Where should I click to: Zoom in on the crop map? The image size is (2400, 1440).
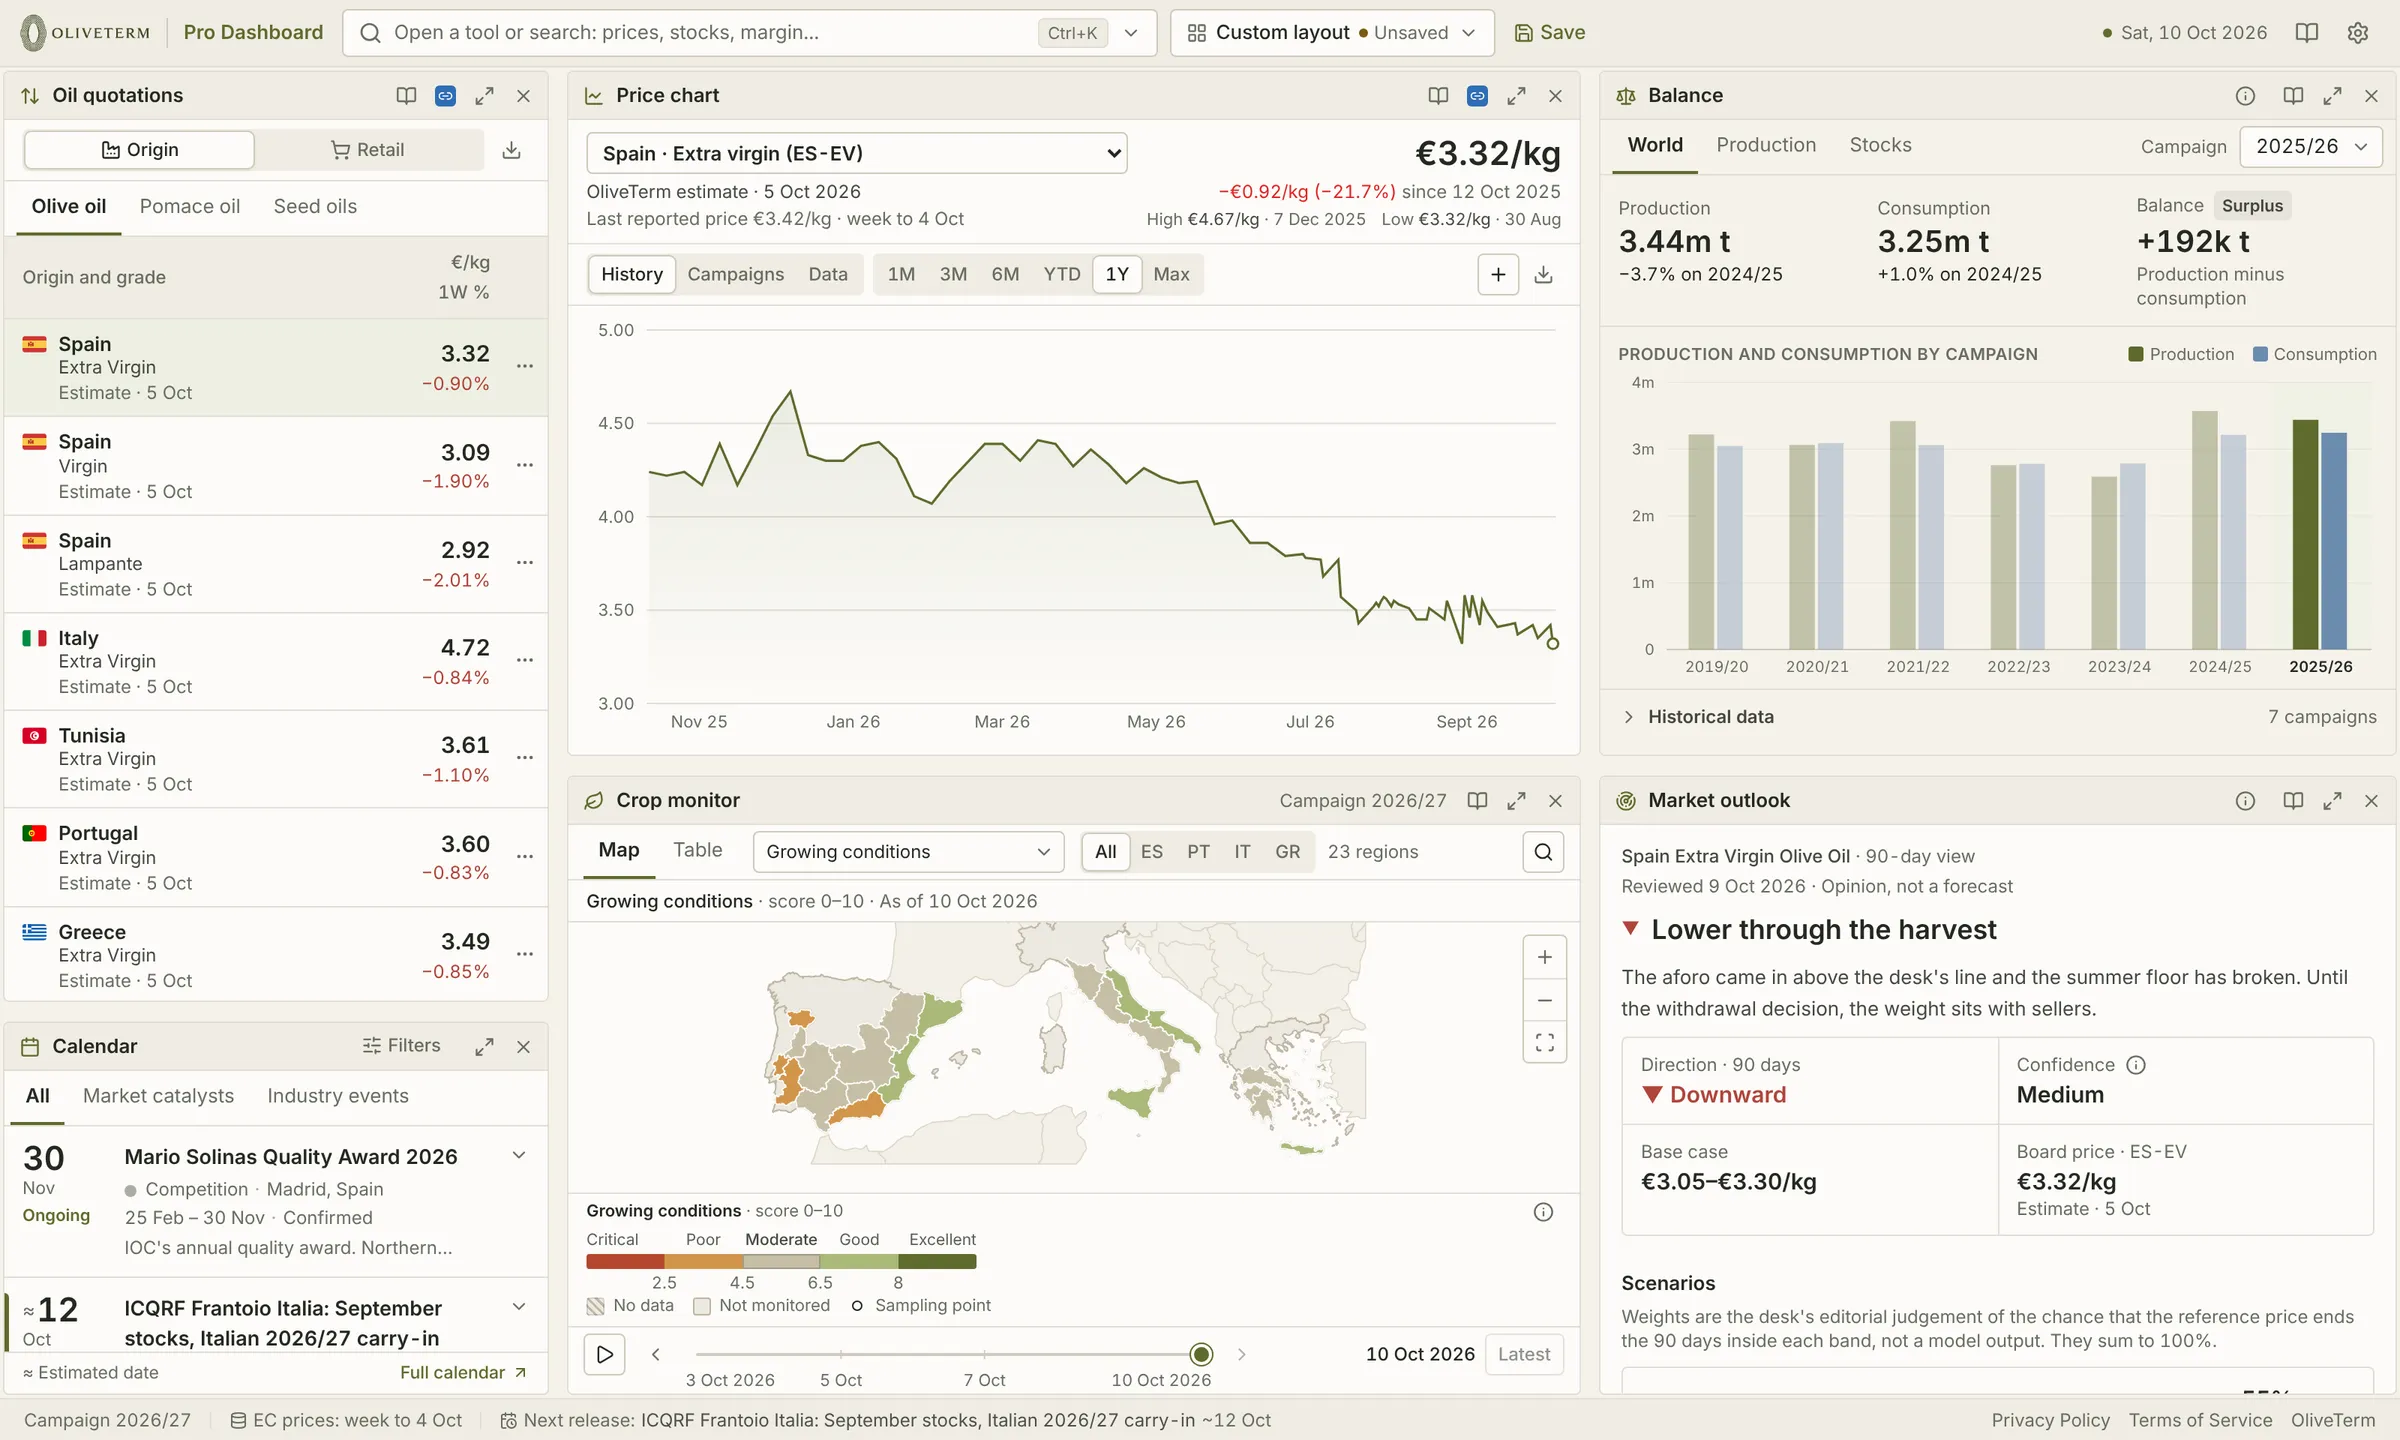pyautogui.click(x=1544, y=957)
